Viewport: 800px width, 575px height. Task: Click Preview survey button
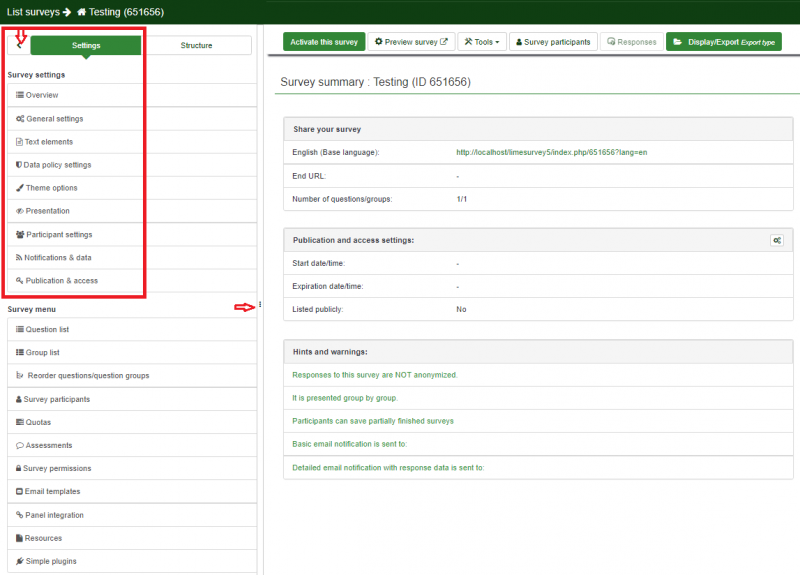[x=411, y=42]
